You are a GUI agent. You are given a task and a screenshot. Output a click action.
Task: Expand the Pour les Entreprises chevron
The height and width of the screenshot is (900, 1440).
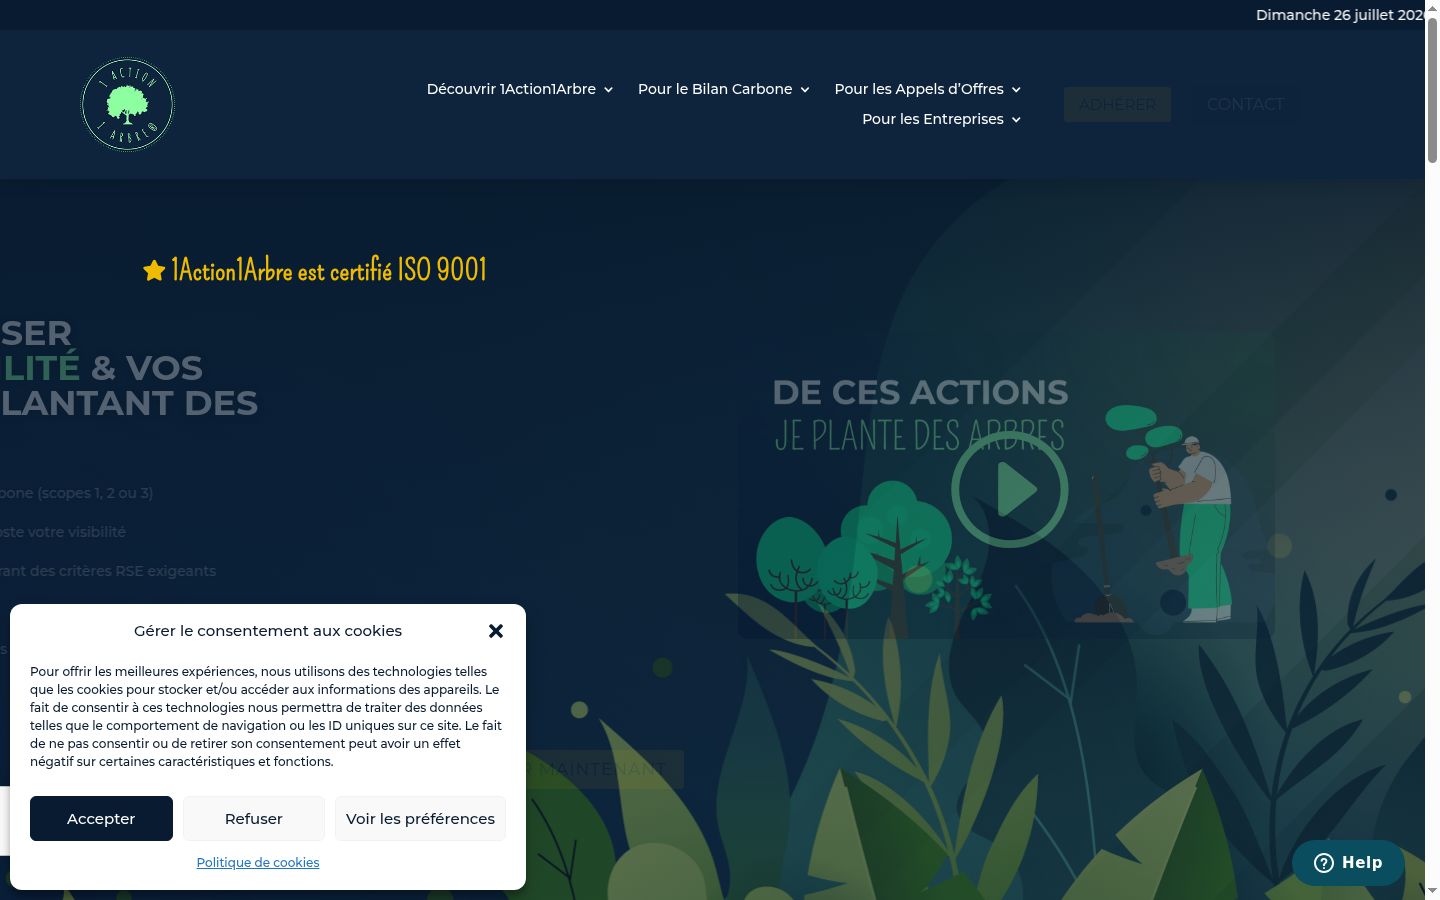click(x=1016, y=120)
